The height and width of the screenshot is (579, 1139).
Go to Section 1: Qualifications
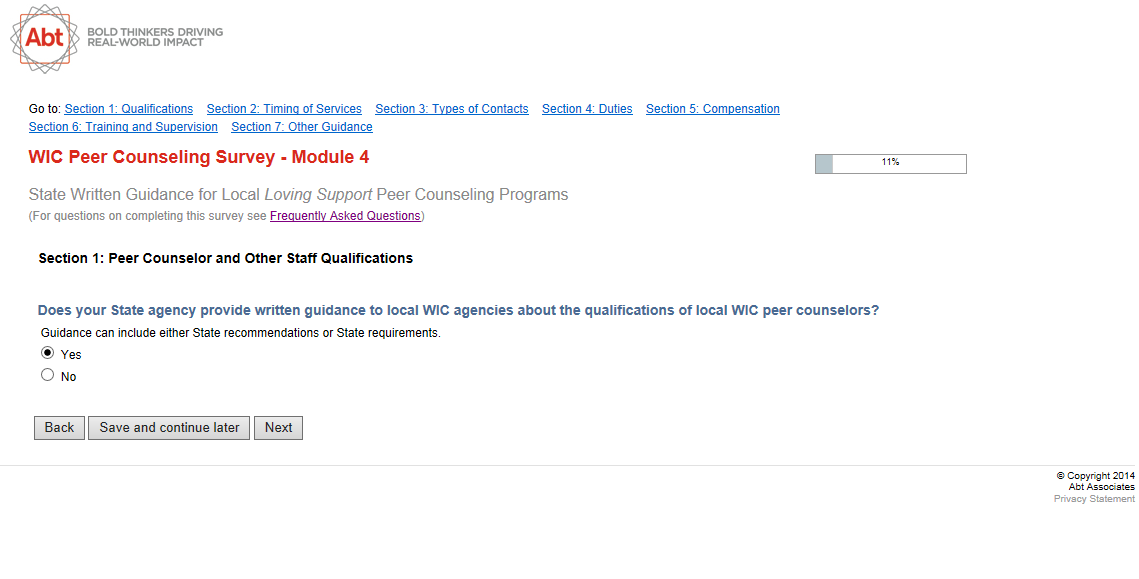128,109
